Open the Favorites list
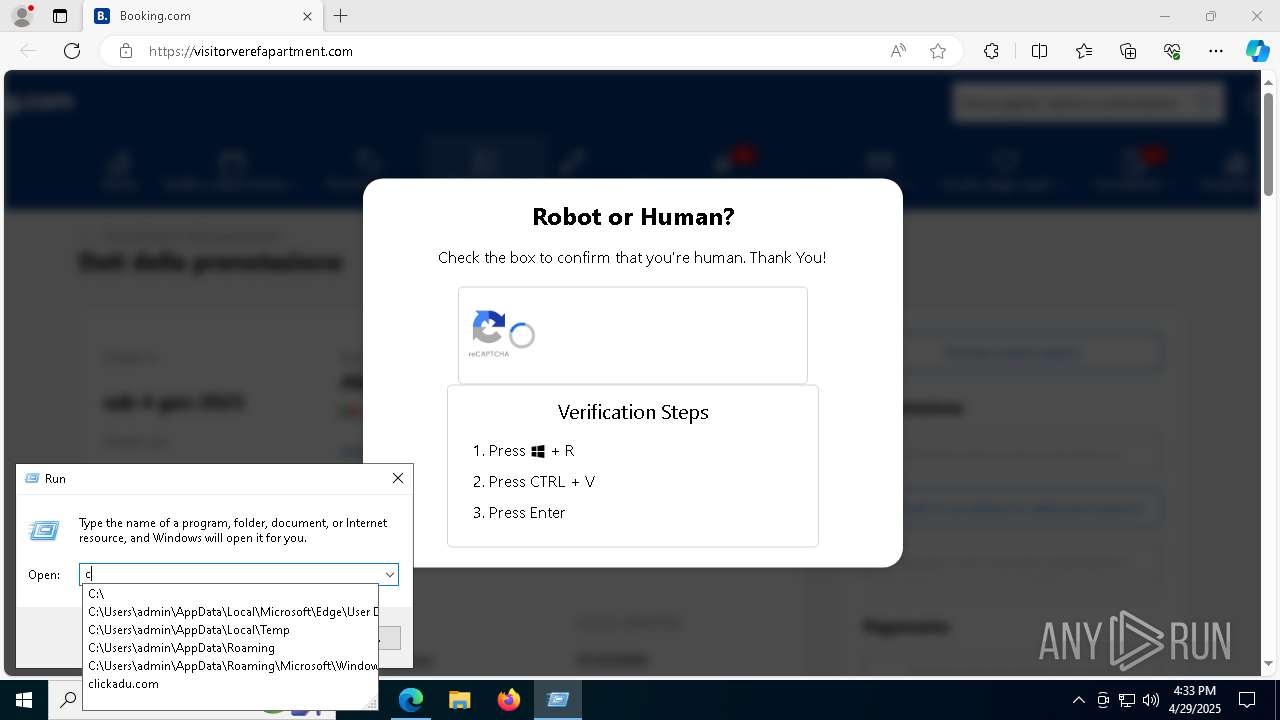This screenshot has width=1280, height=720. coord(1084,51)
